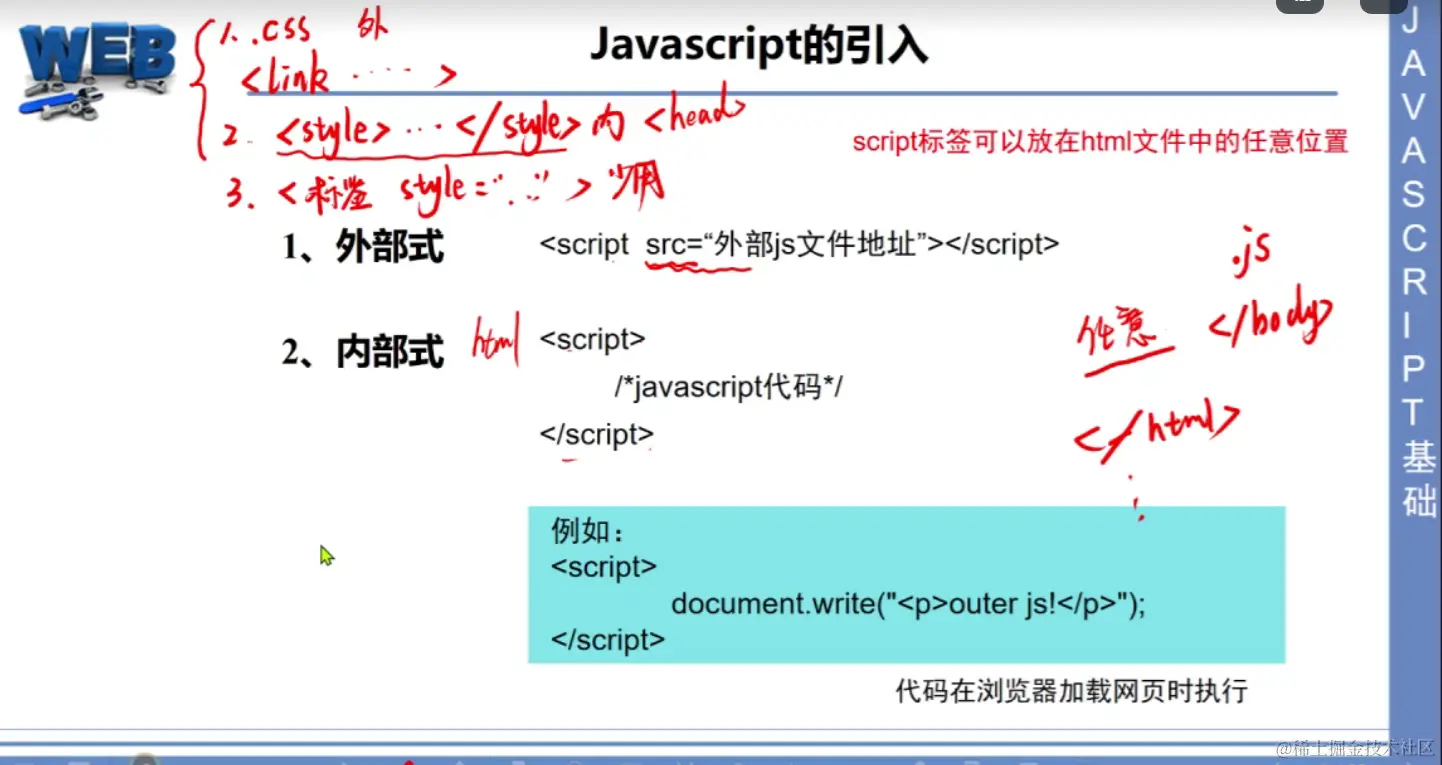Click the line <script src="外部js文件地址"></script>

(x=798, y=244)
